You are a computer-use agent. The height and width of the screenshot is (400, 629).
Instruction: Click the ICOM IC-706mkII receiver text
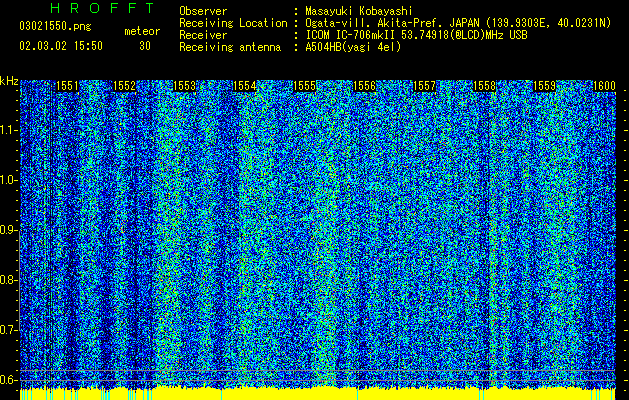416,35
